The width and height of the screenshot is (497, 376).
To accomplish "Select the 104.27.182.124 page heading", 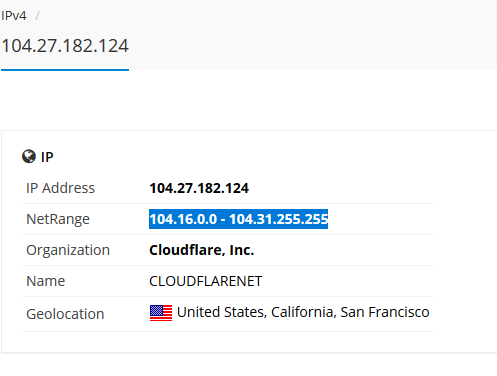I will (x=65, y=46).
